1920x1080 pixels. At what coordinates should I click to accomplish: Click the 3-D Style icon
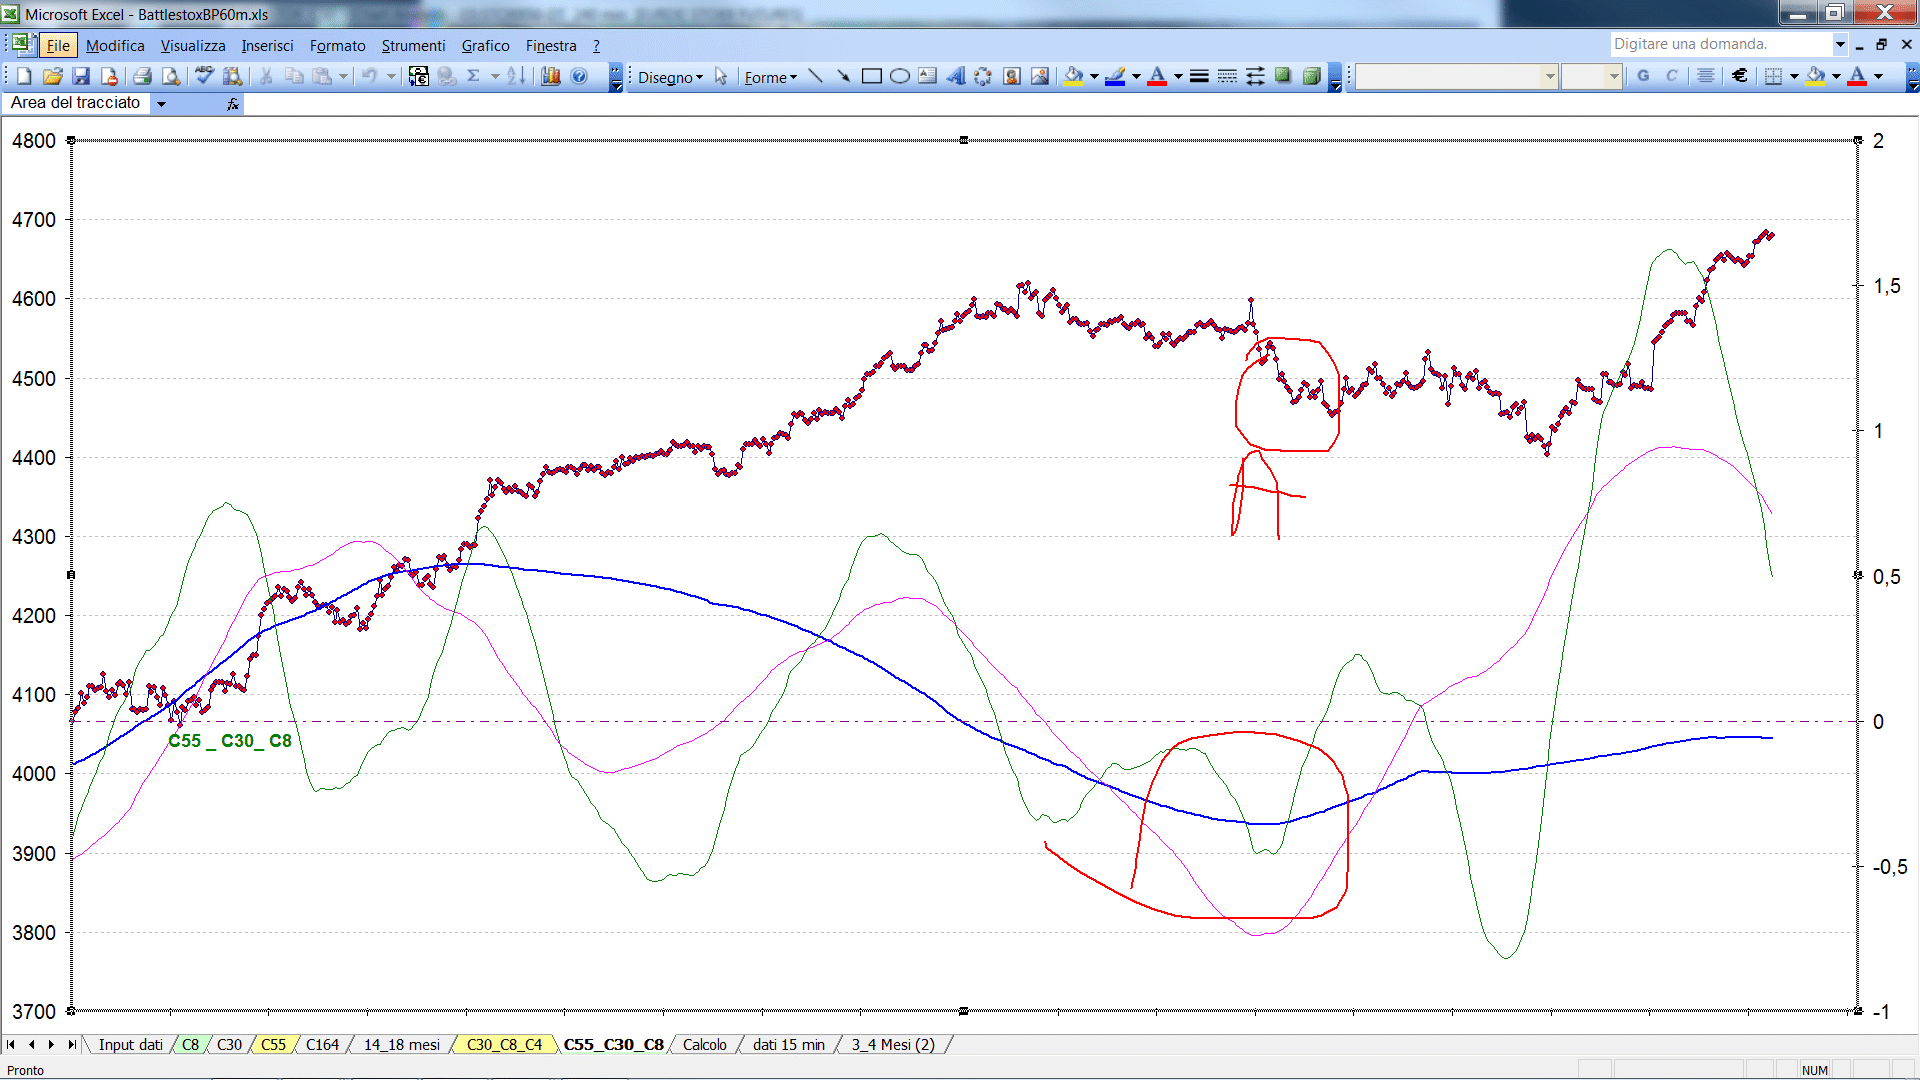pos(1311,76)
